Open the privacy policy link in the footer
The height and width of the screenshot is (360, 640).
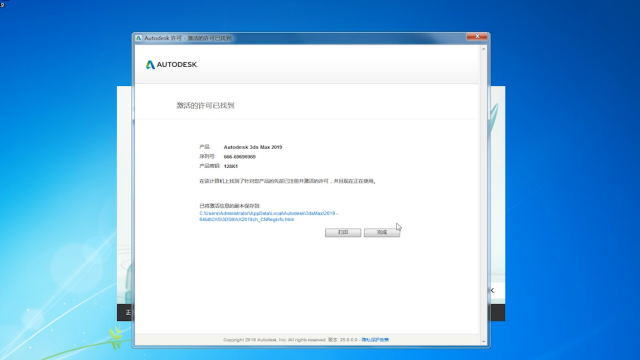pyautogui.click(x=375, y=340)
